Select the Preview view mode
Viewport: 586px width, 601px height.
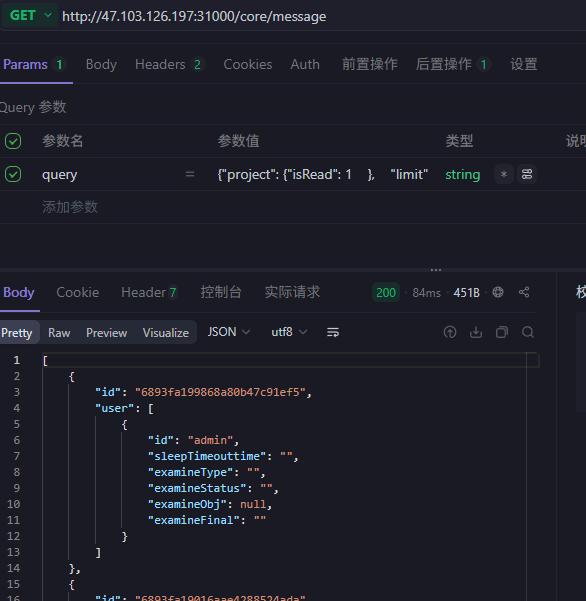[x=106, y=332]
